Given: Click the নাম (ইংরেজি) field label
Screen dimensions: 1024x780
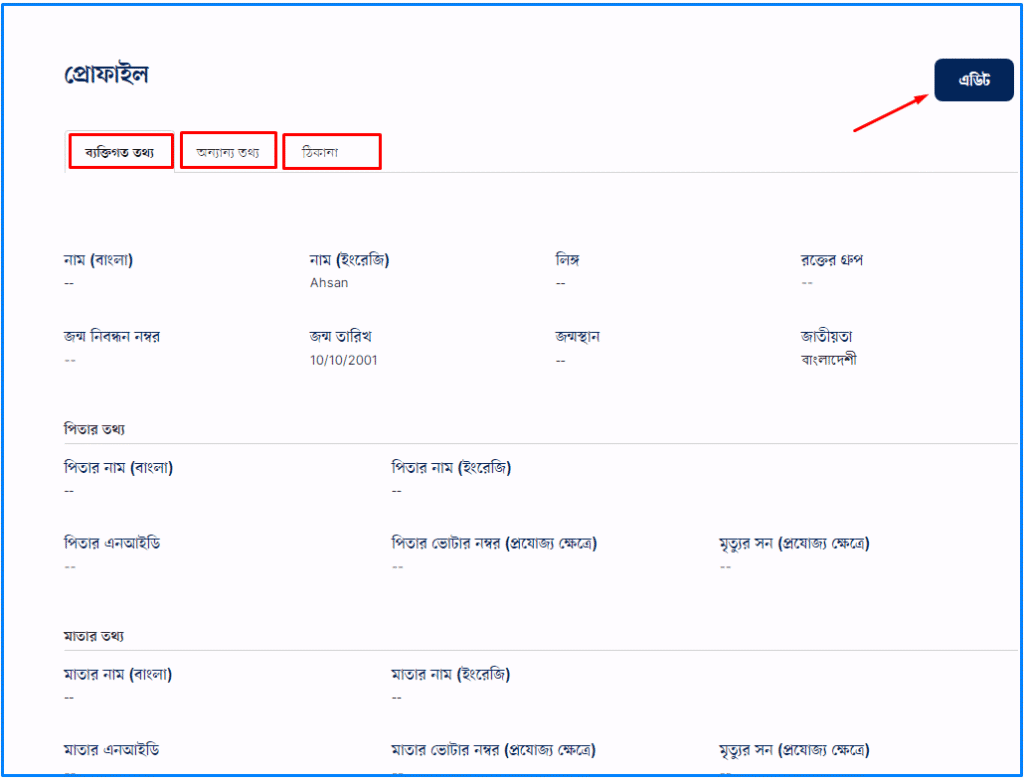Looking at the screenshot, I should 349,260.
